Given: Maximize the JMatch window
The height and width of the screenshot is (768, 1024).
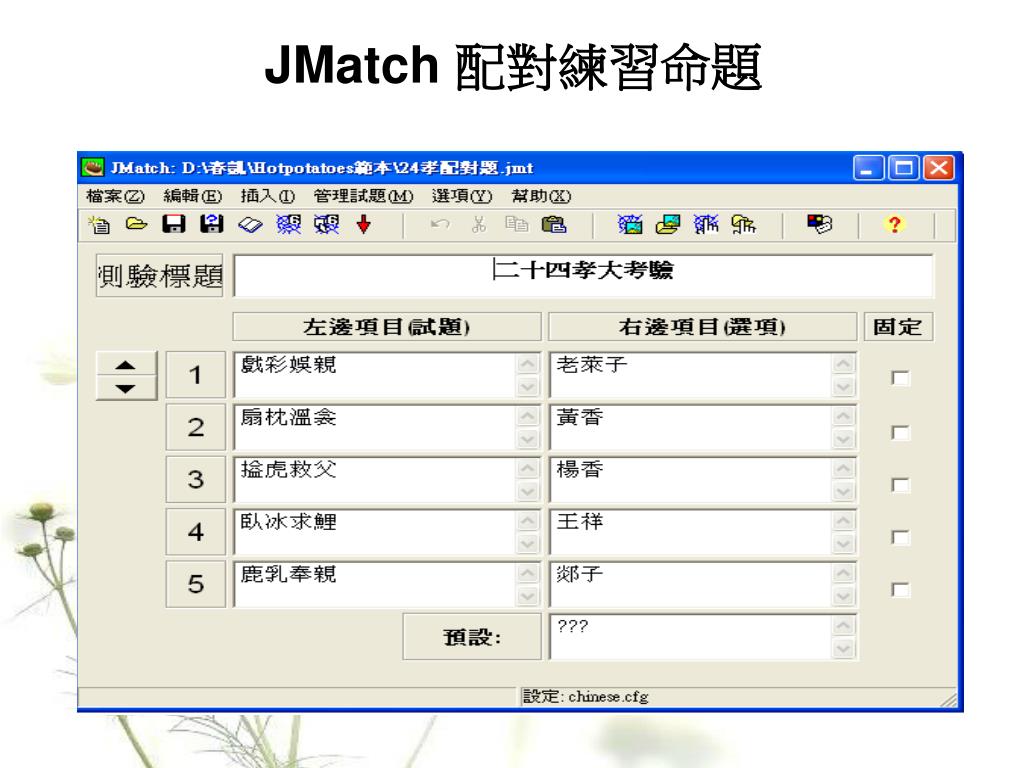Looking at the screenshot, I should coord(904,168).
